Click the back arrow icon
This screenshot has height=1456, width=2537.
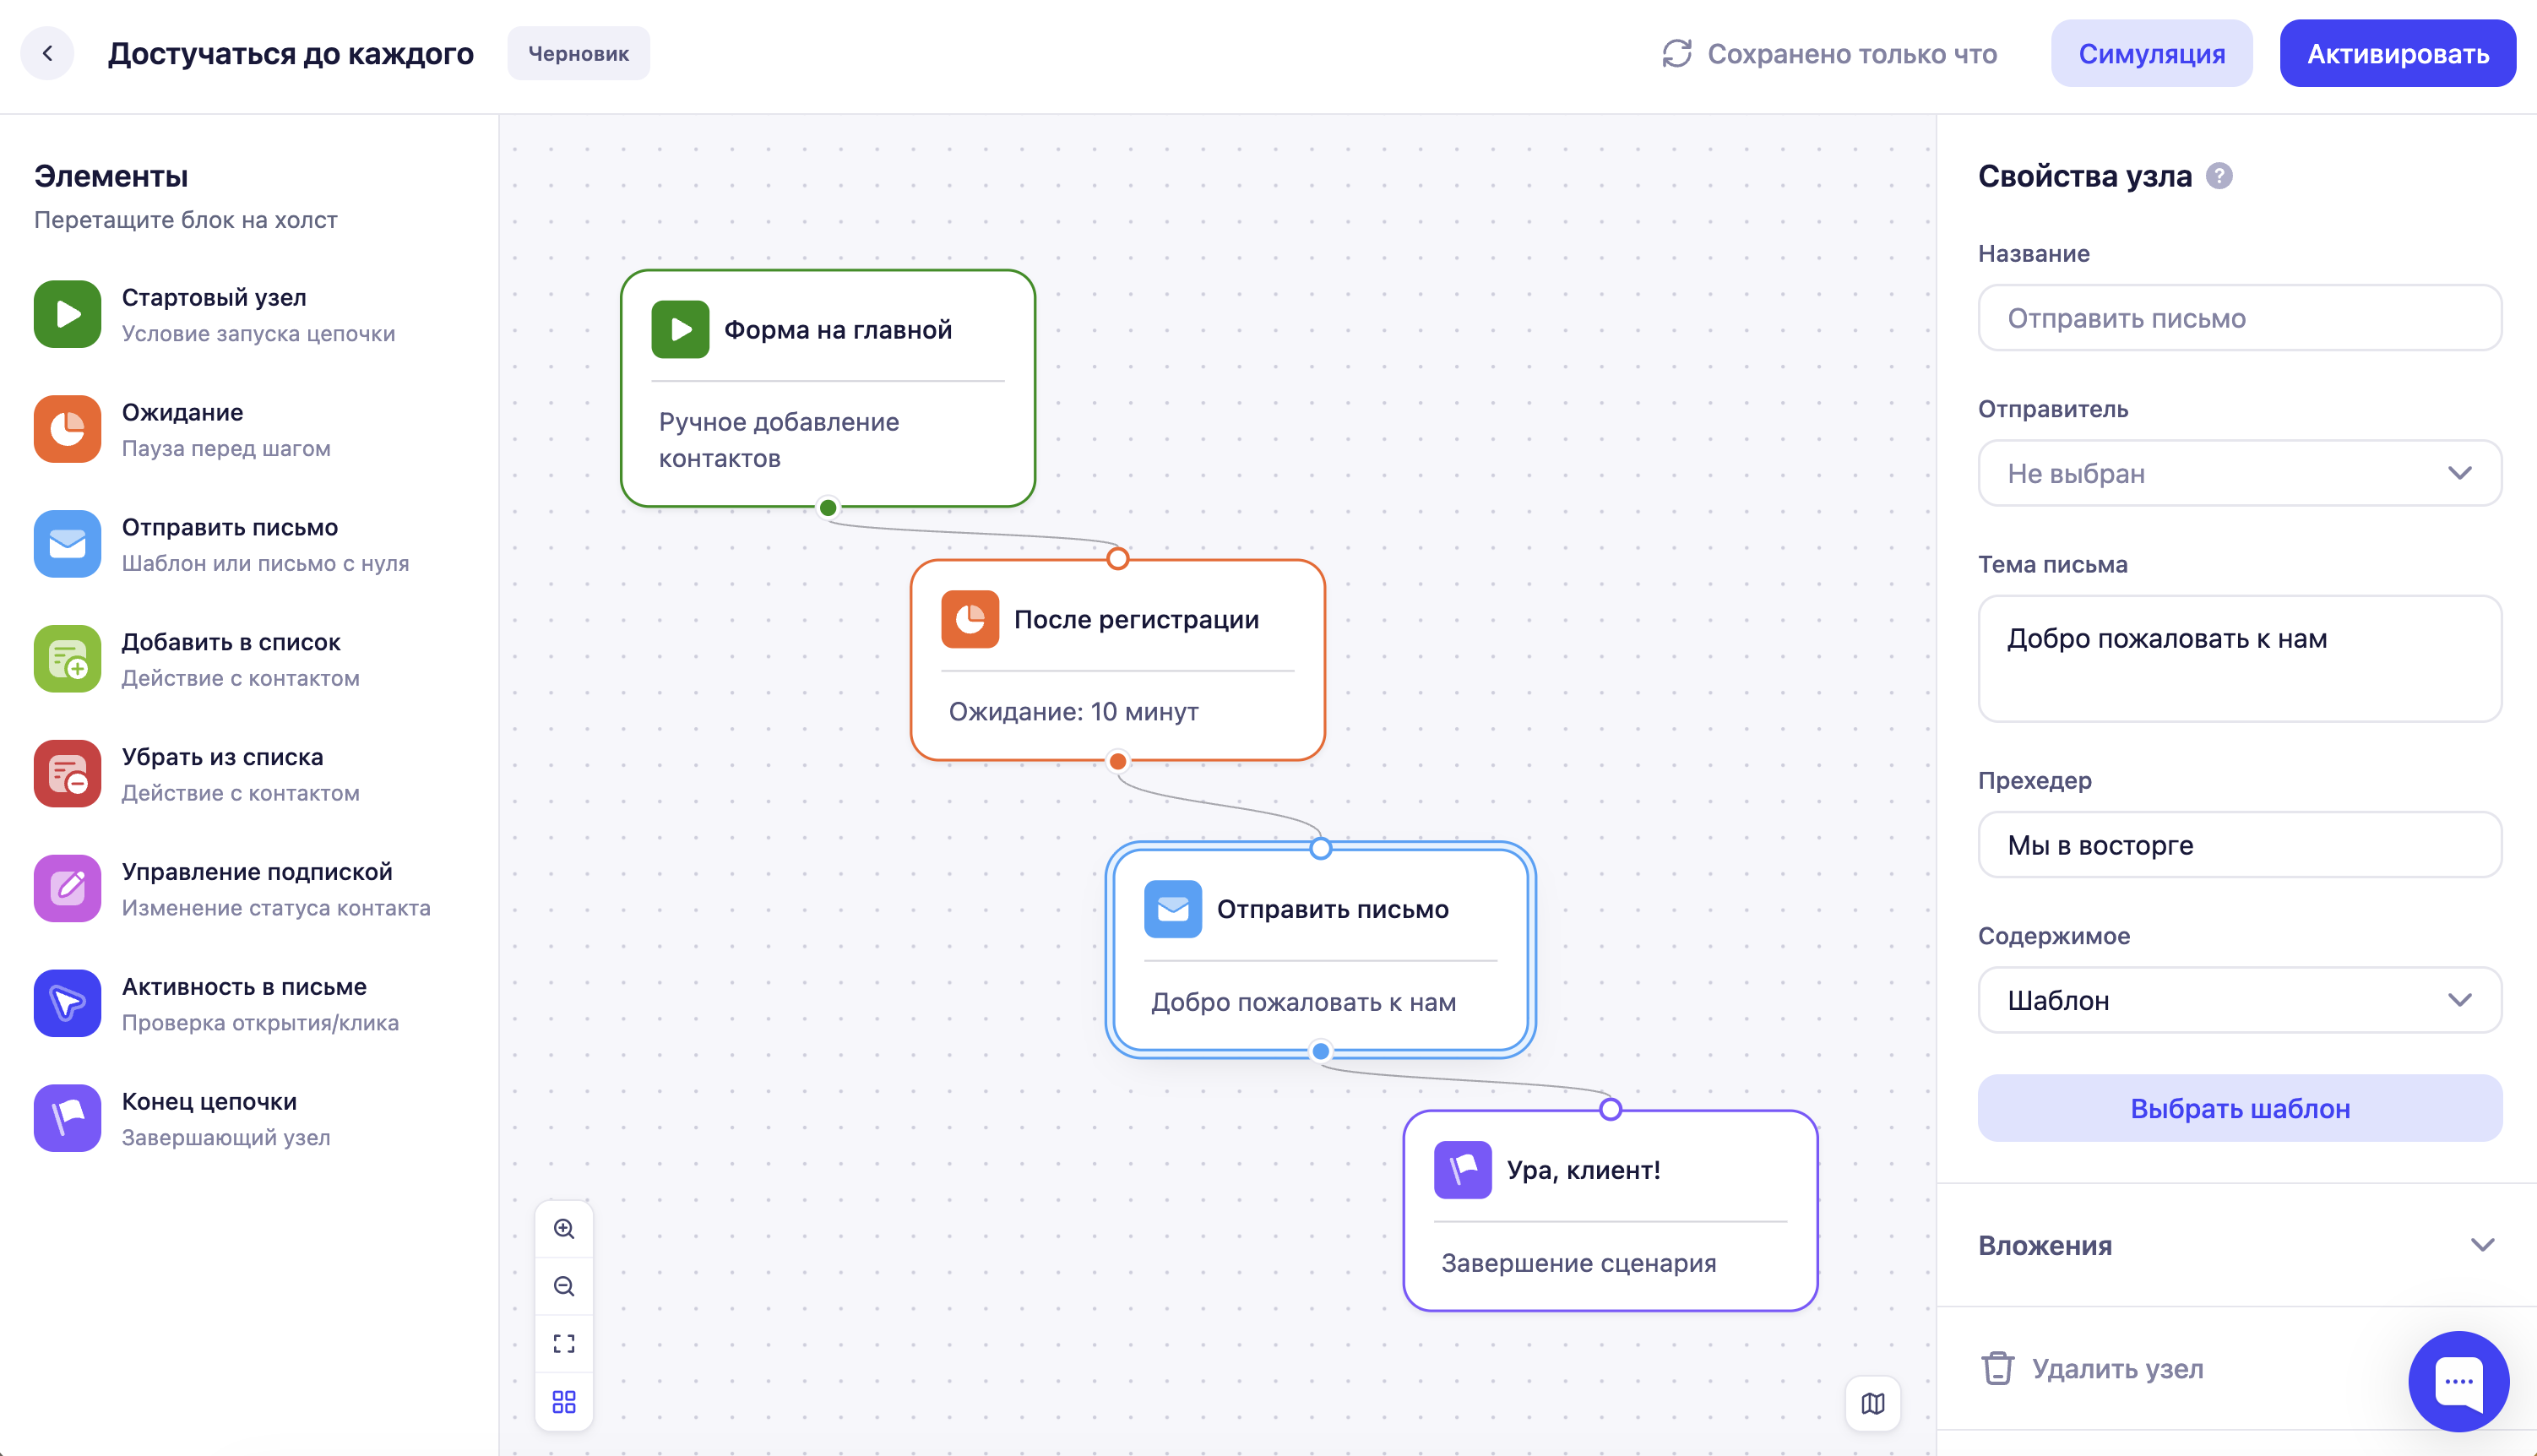(x=47, y=53)
